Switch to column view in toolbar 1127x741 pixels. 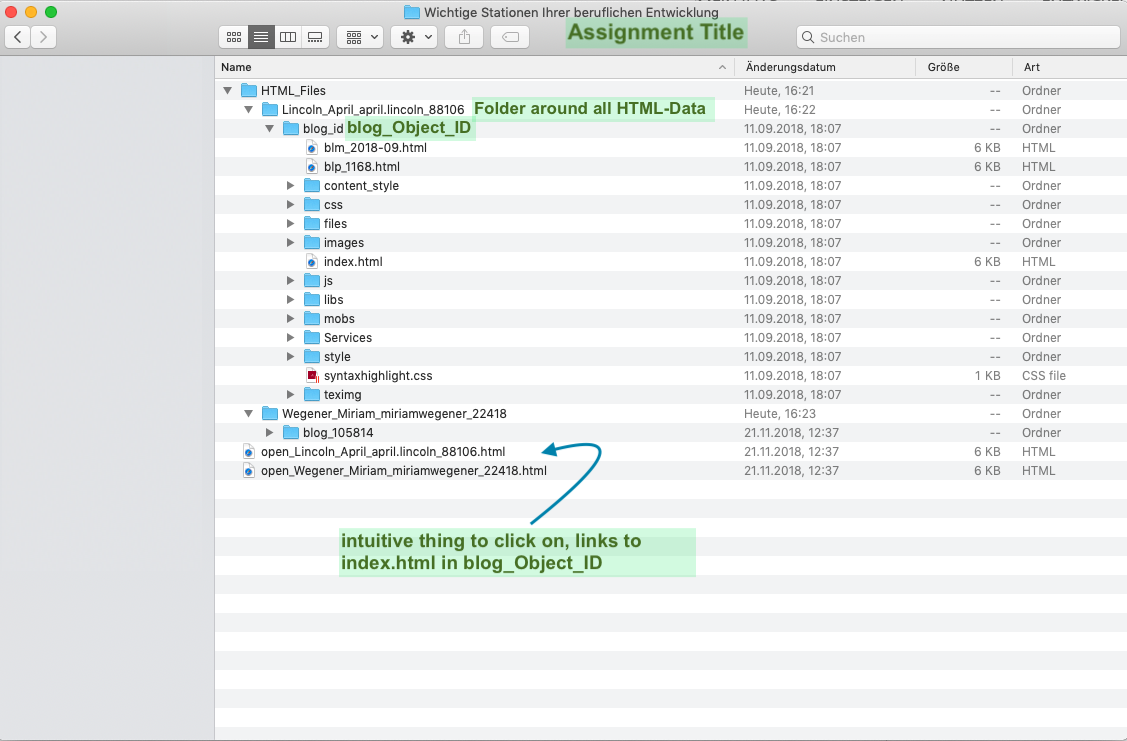[288, 37]
